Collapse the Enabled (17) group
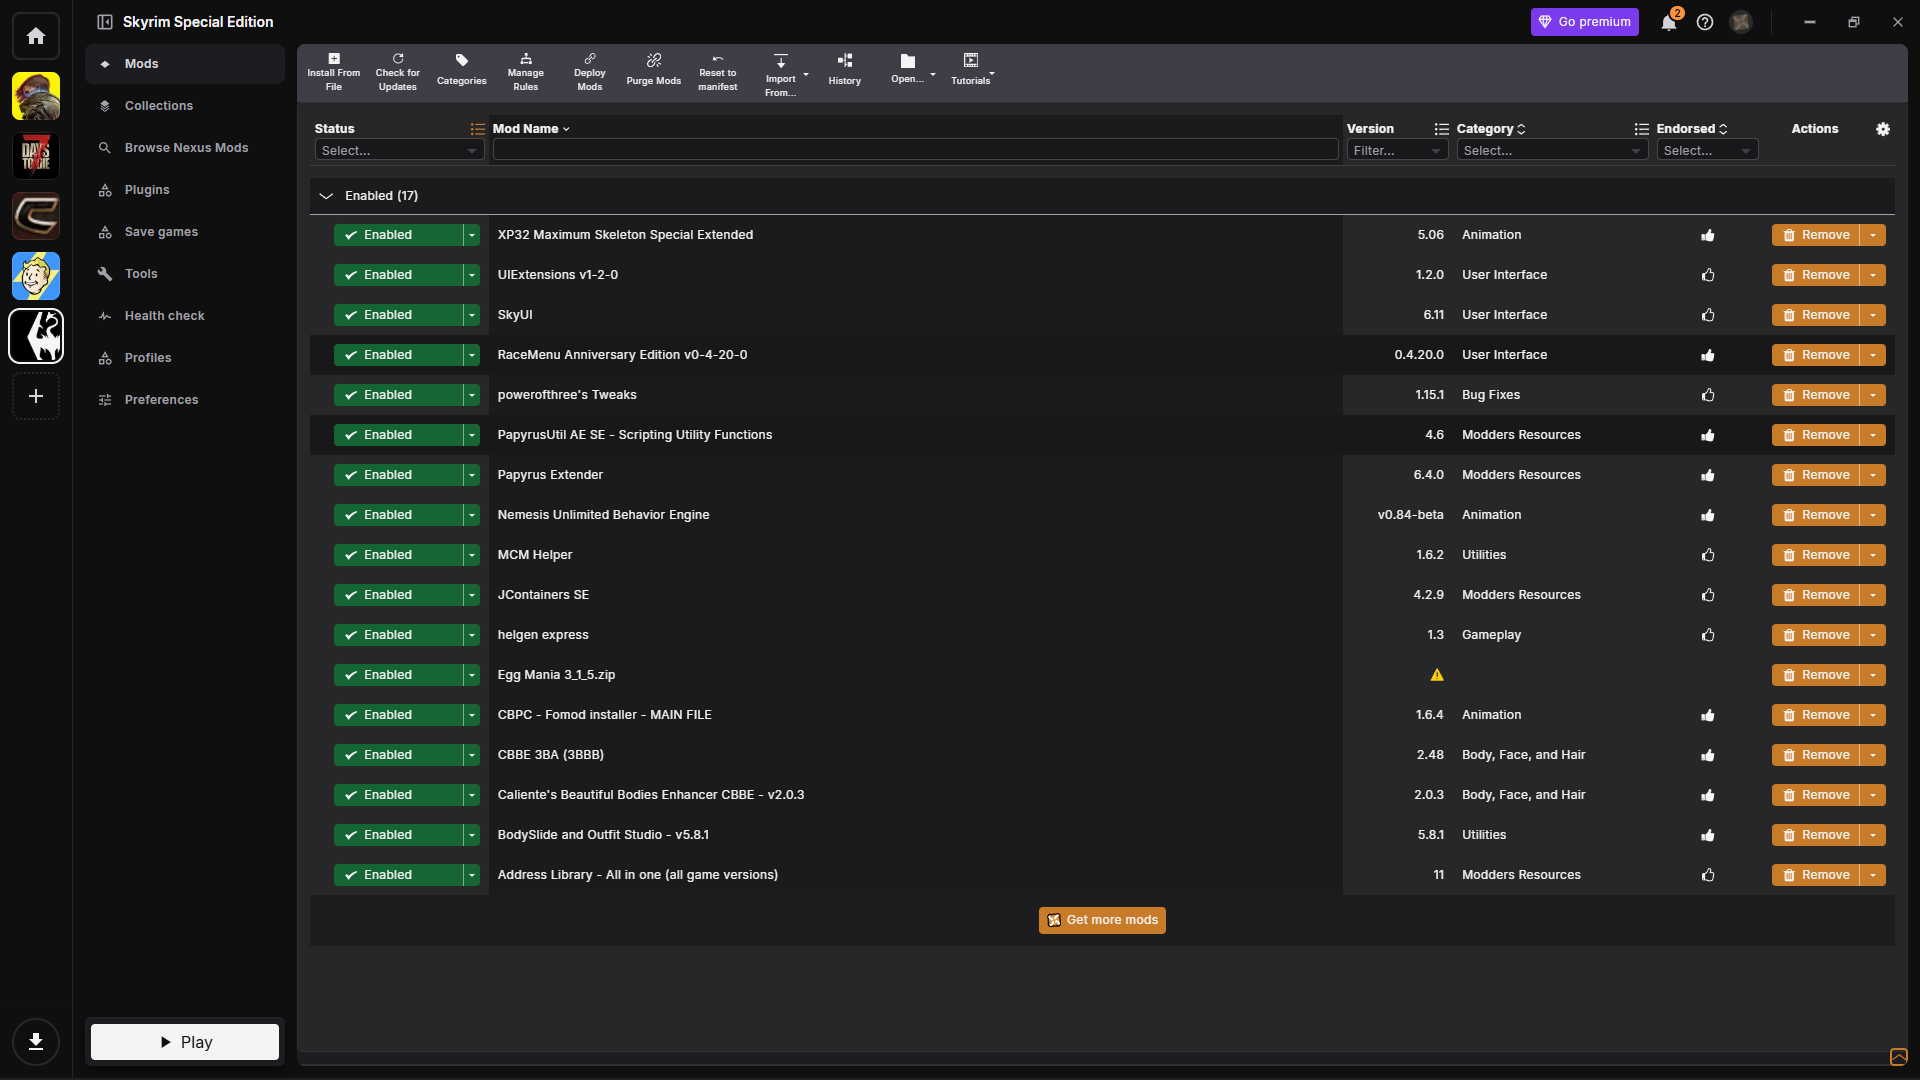The image size is (1920, 1080). tap(326, 196)
